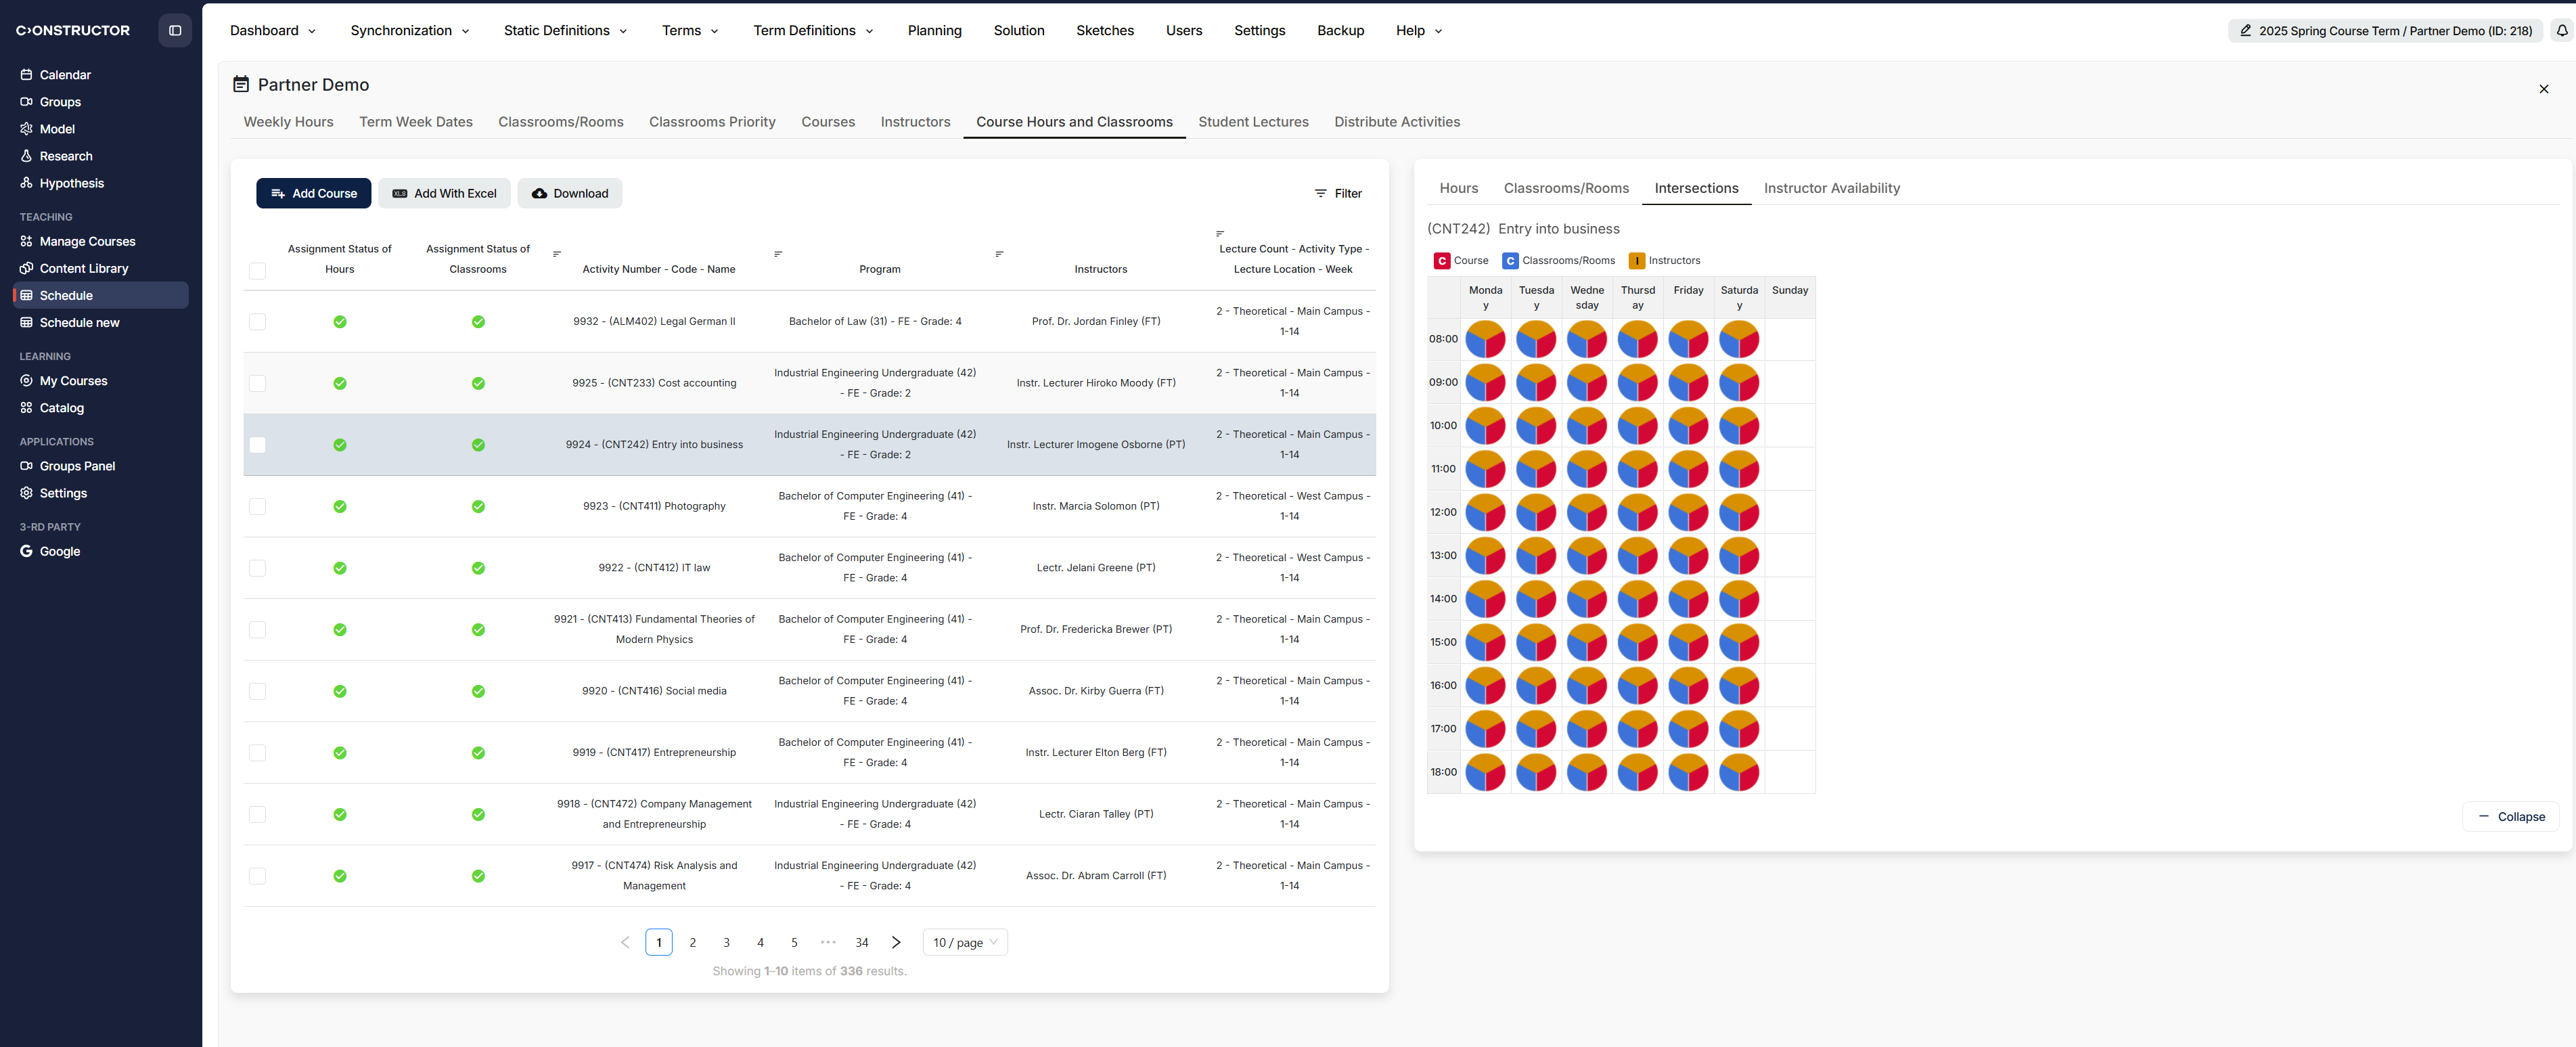
Task: Click hours status icon for Legal German II
Action: (x=340, y=321)
